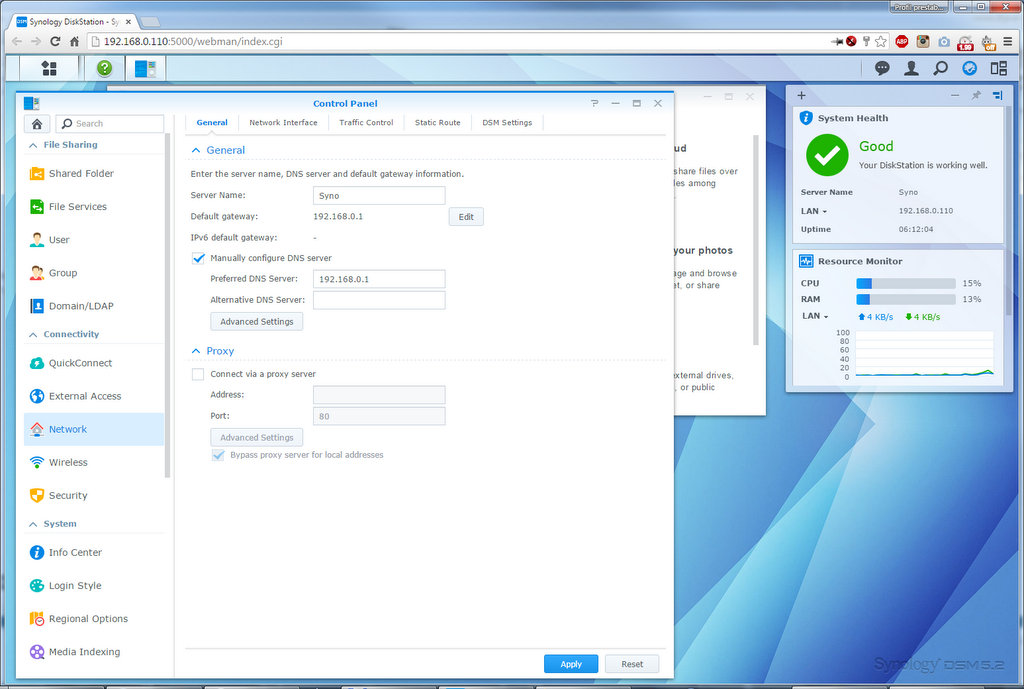Viewport: 1024px width, 689px height.
Task: Reload the browser page
Action: tap(56, 41)
